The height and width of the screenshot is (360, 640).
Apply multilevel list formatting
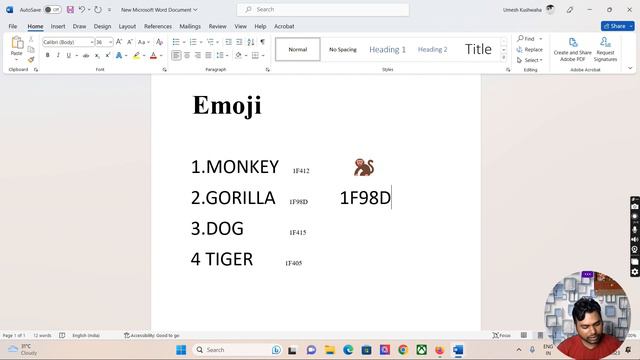click(x=210, y=42)
